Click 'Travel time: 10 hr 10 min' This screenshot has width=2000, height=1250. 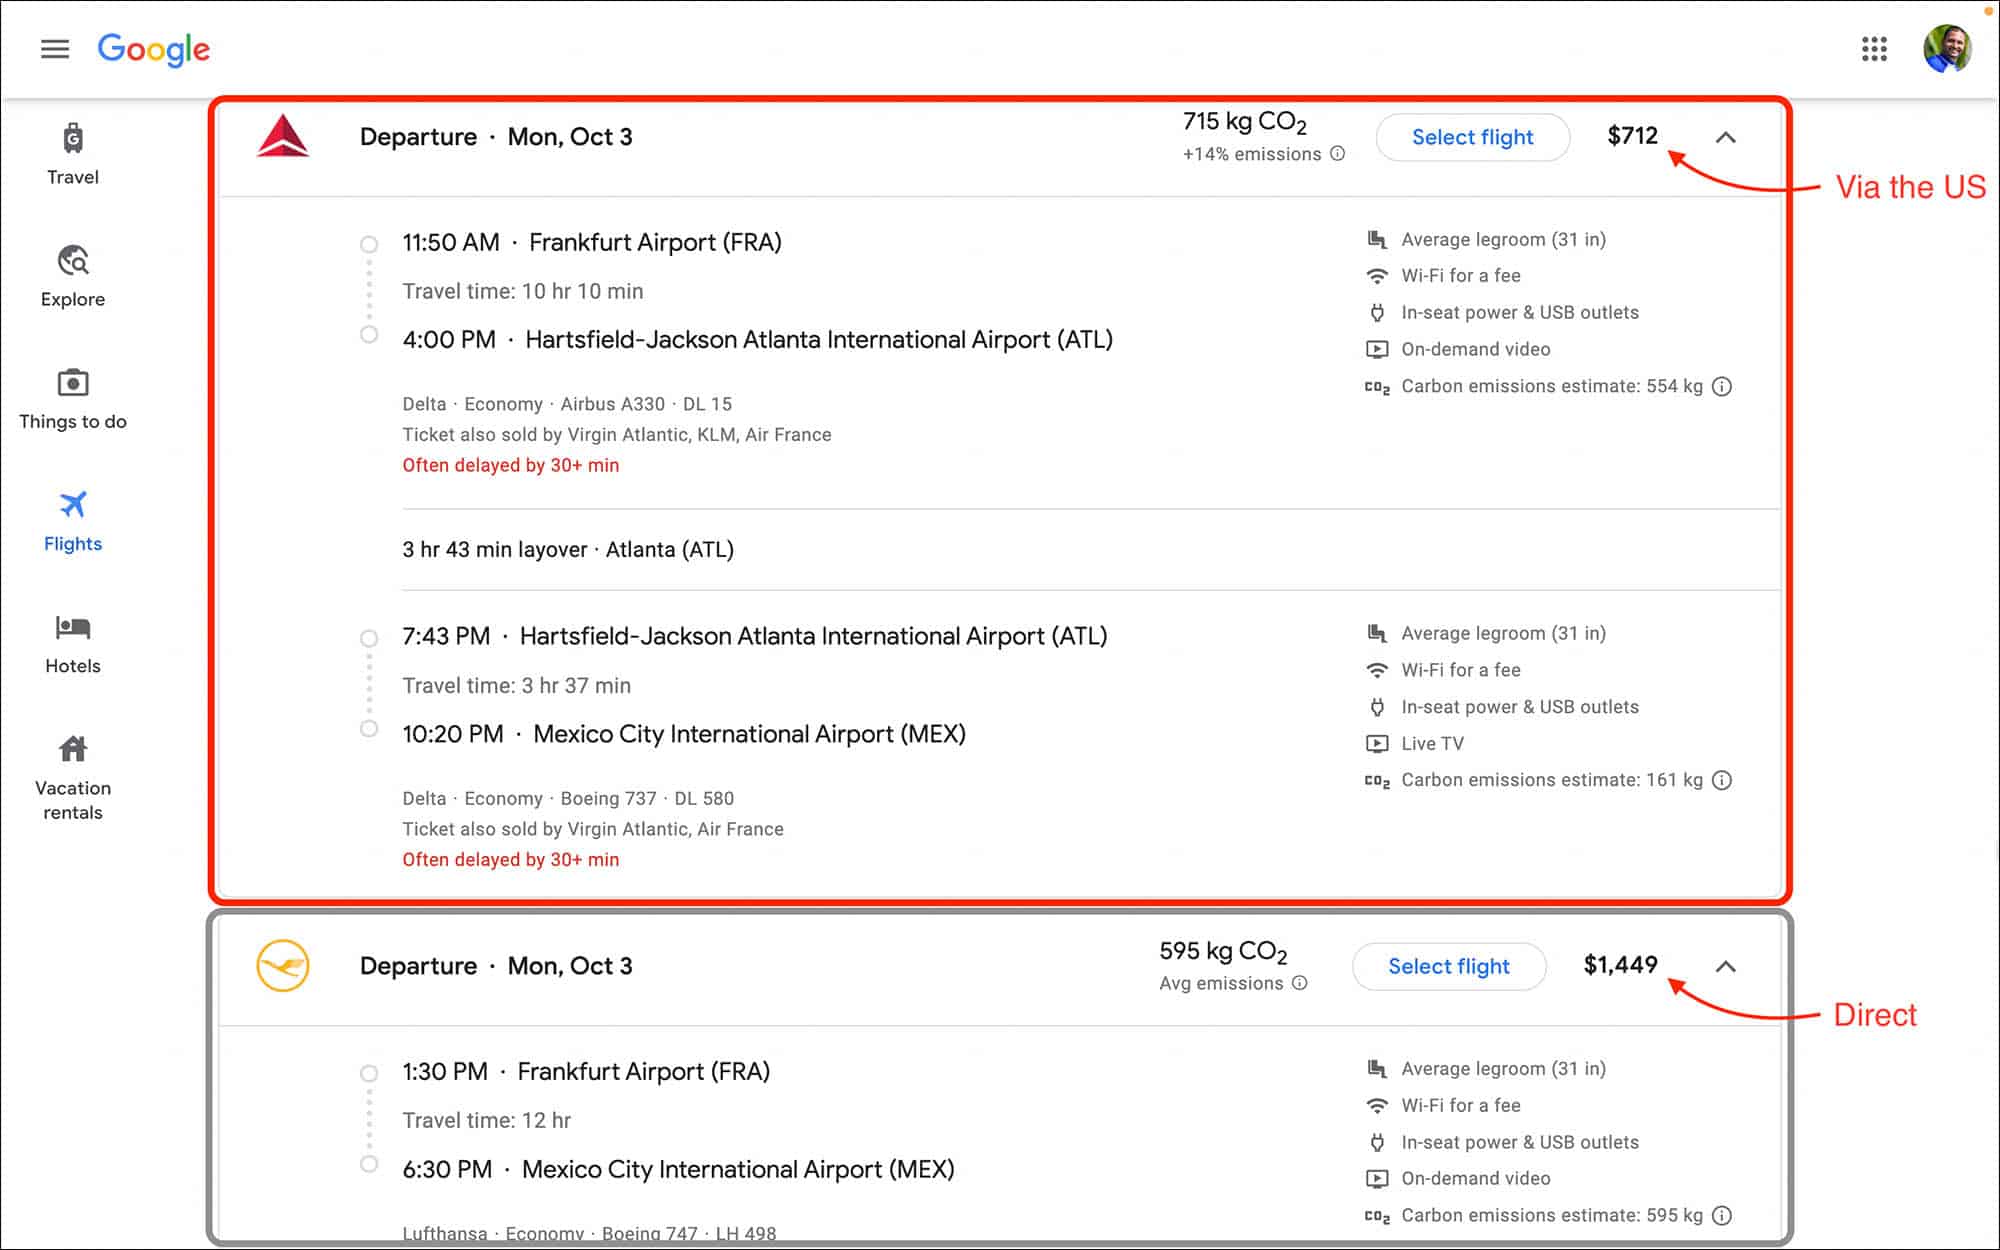click(523, 291)
